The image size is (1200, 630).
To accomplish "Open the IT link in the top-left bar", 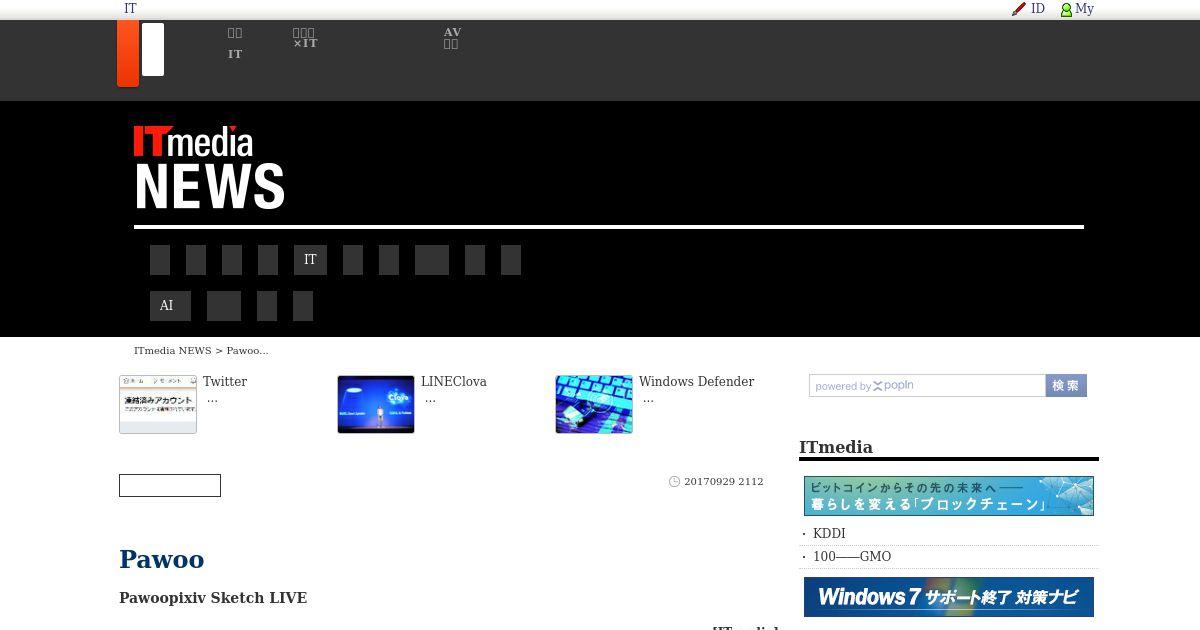I will pos(130,8).
